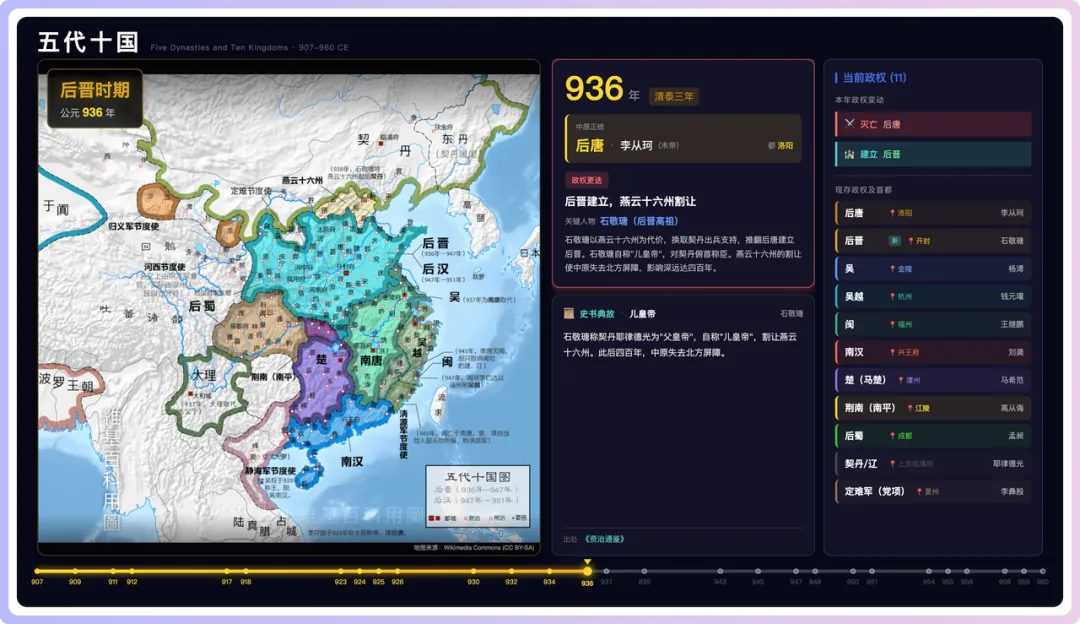The height and width of the screenshot is (624, 1080).
Task: Click the book icon next to 史书典故
Action: (569, 313)
